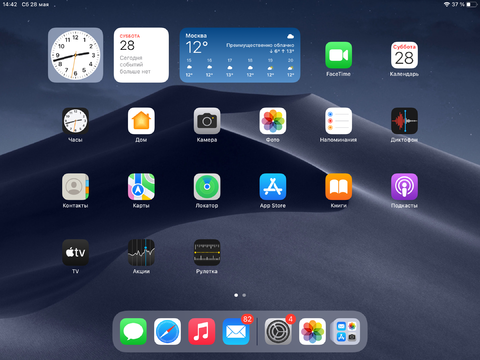Open the App Store

[x=273, y=187]
